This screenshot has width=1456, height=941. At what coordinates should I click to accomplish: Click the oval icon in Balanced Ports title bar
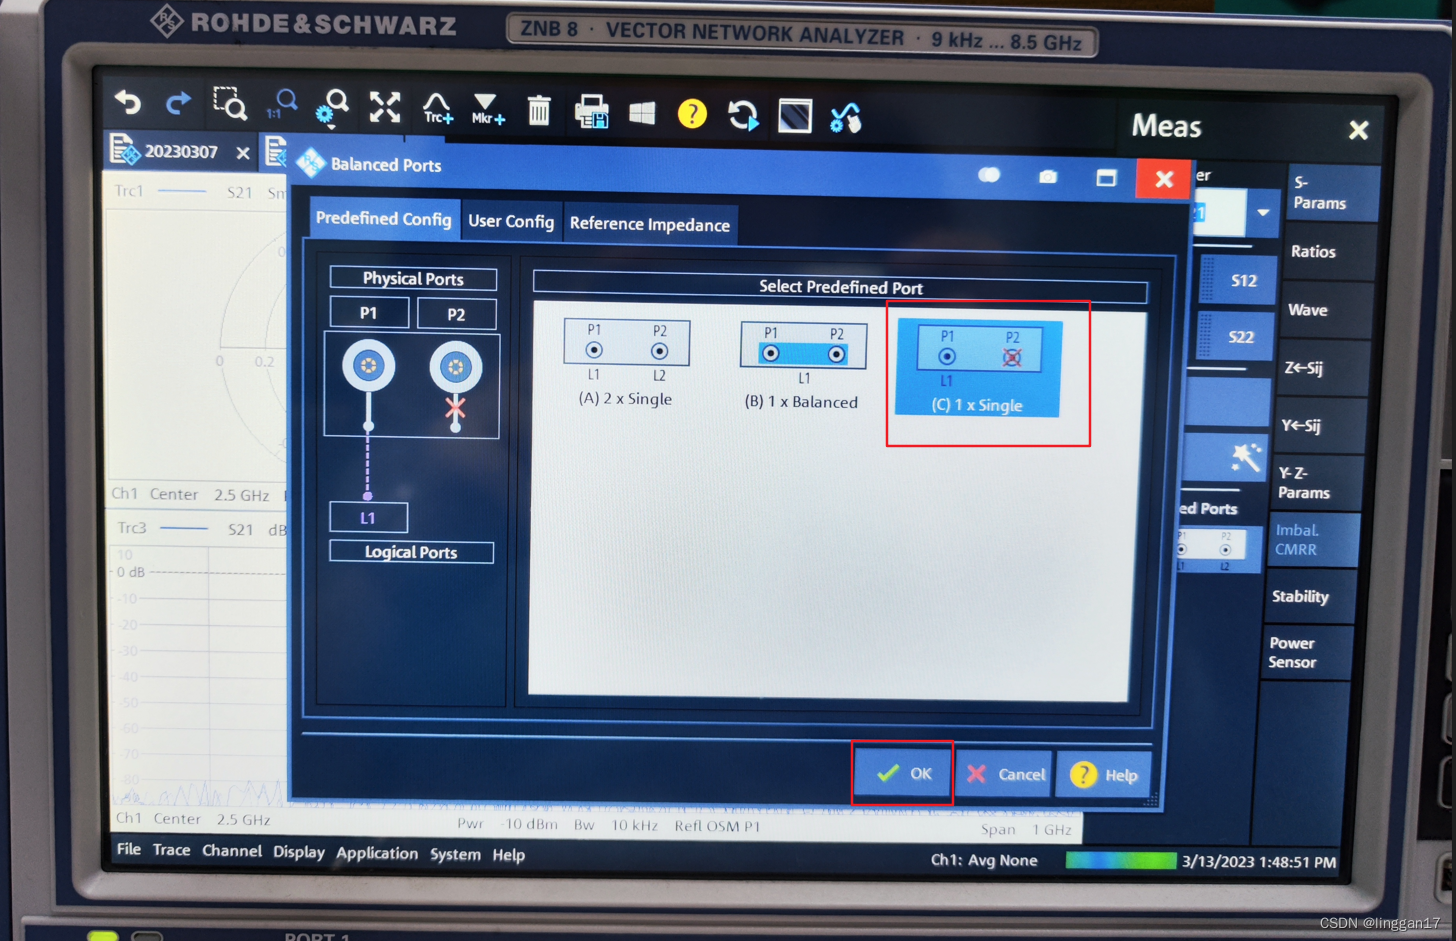point(989,175)
